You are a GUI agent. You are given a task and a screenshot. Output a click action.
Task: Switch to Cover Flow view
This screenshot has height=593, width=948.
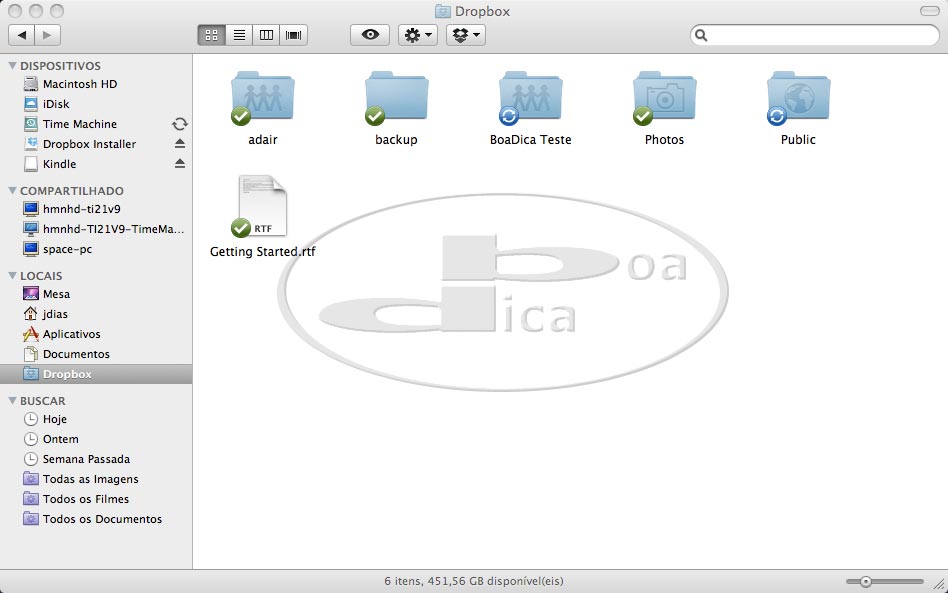tap(293, 35)
